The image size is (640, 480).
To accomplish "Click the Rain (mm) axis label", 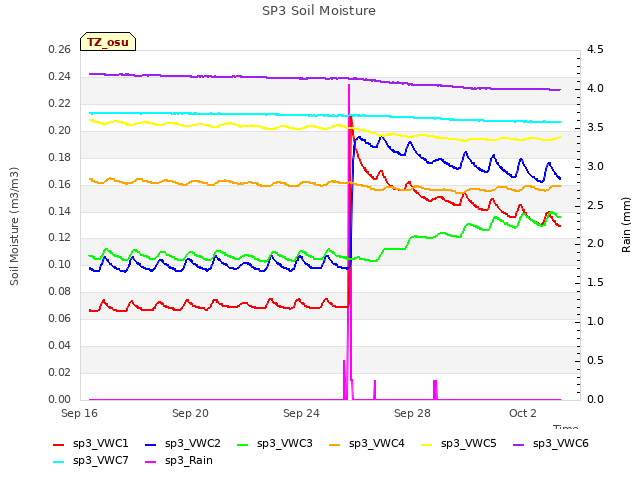I will click(x=626, y=225).
